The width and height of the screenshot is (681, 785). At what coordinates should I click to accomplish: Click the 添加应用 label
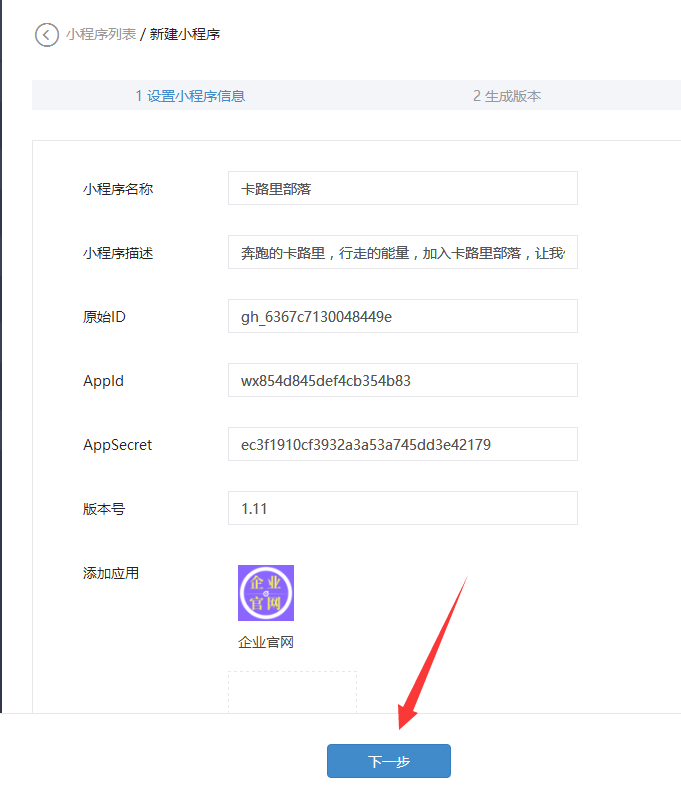[111, 573]
